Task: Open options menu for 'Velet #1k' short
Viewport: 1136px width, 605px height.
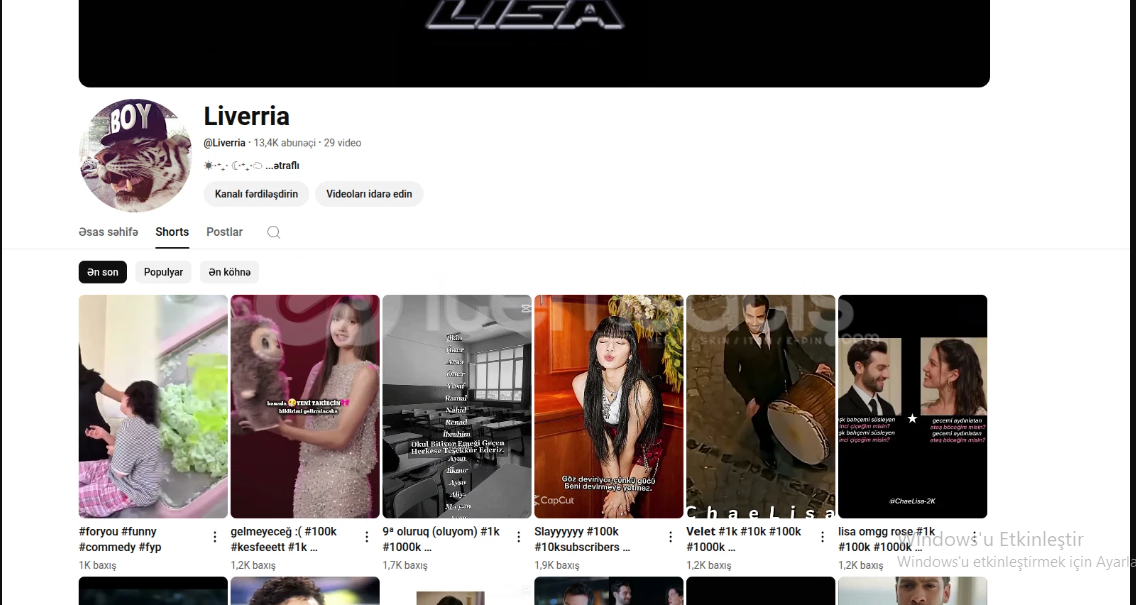Action: click(822, 537)
